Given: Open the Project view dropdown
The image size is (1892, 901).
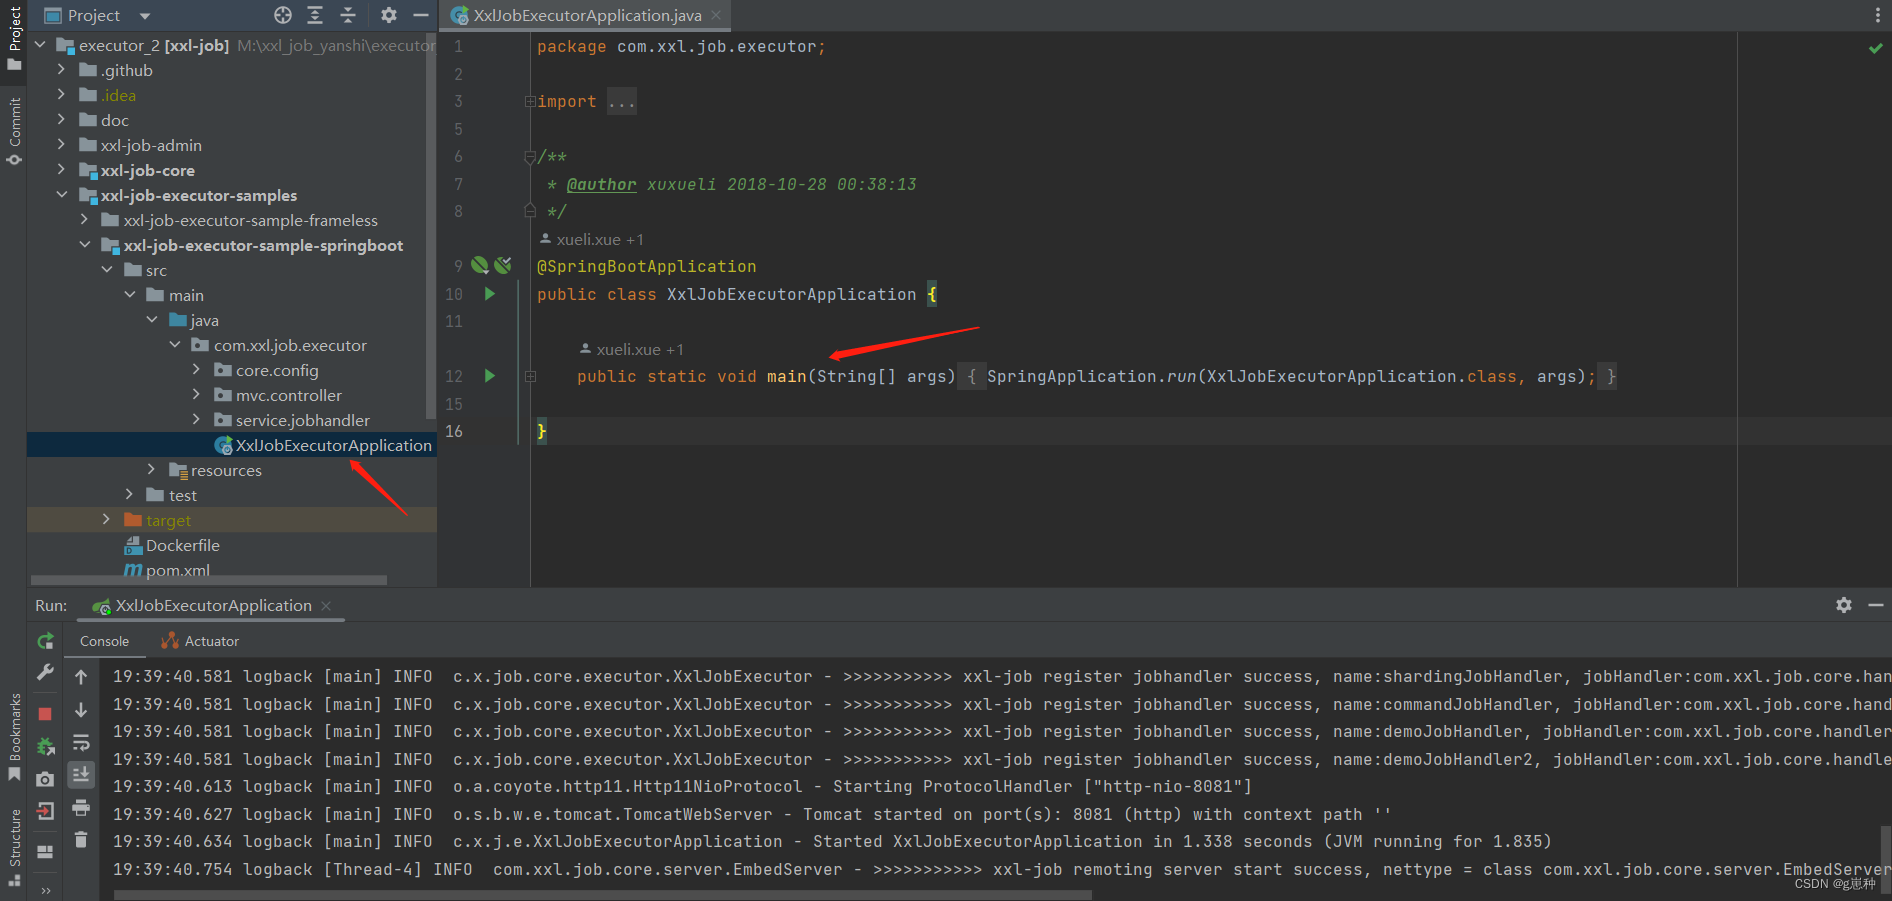Looking at the screenshot, I should tap(145, 16).
